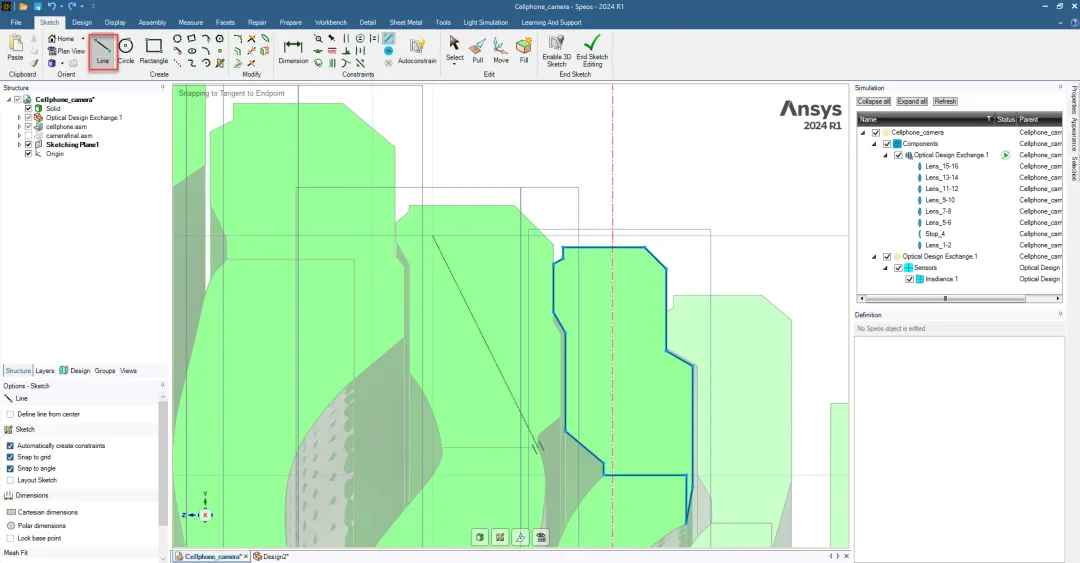Open the Select tool dropdown arrow
The height and width of the screenshot is (563, 1080).
(x=454, y=65)
